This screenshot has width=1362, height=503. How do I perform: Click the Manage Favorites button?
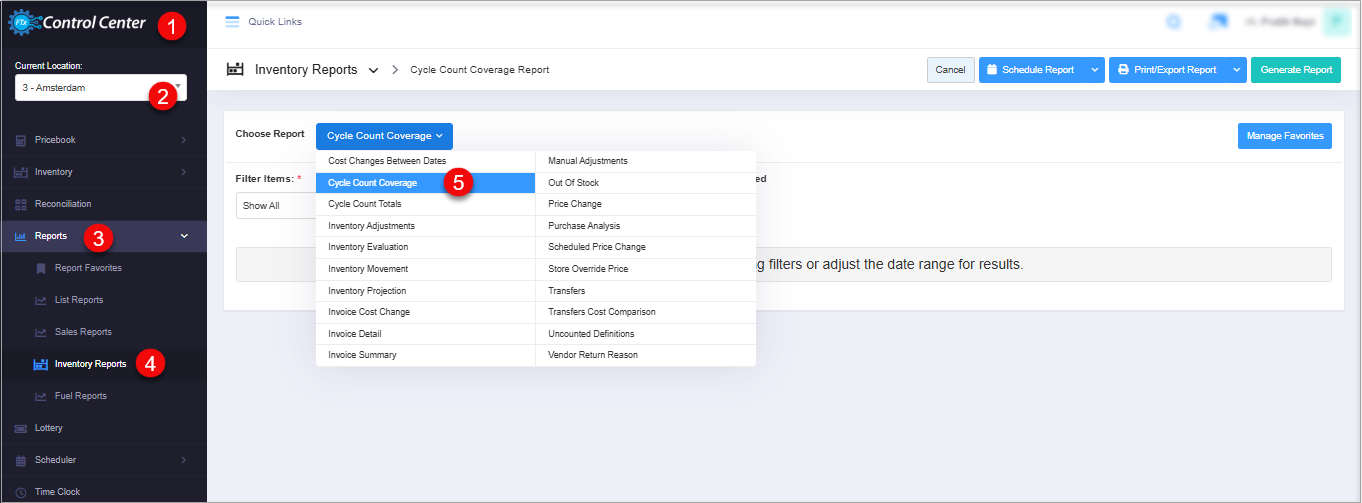click(x=1284, y=136)
